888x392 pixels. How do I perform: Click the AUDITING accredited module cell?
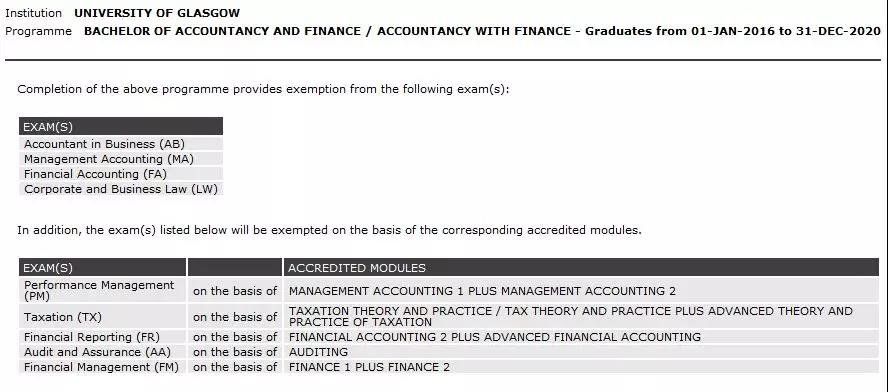tap(581, 352)
